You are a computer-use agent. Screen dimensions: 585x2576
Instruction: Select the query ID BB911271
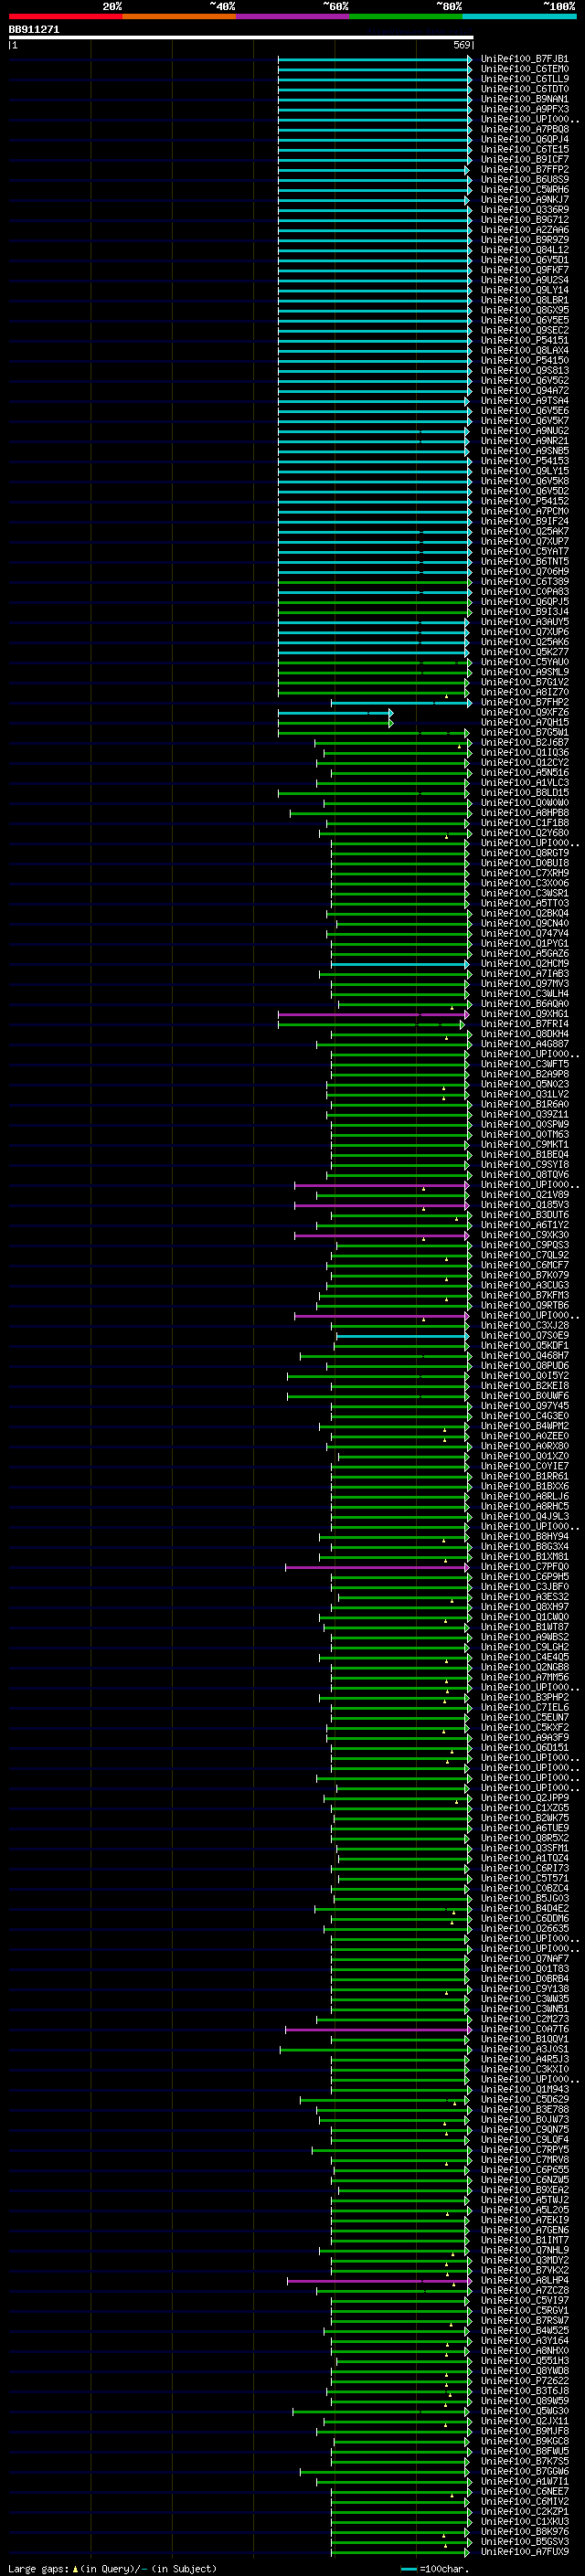tap(34, 29)
